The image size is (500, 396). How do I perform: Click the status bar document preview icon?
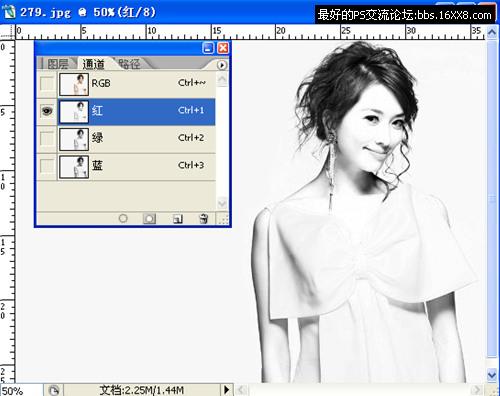[54, 390]
